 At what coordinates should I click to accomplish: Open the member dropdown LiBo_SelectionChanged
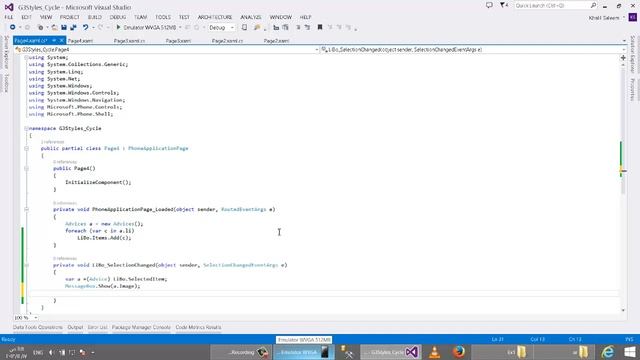tap(473, 49)
